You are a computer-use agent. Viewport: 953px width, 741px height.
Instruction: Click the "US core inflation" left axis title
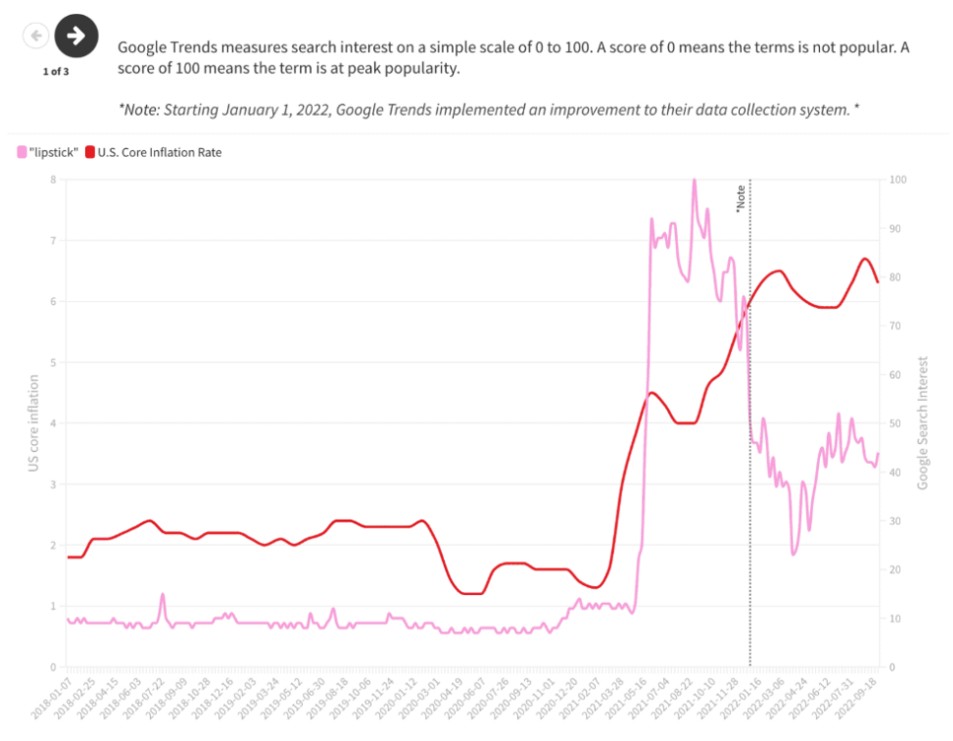[33, 423]
